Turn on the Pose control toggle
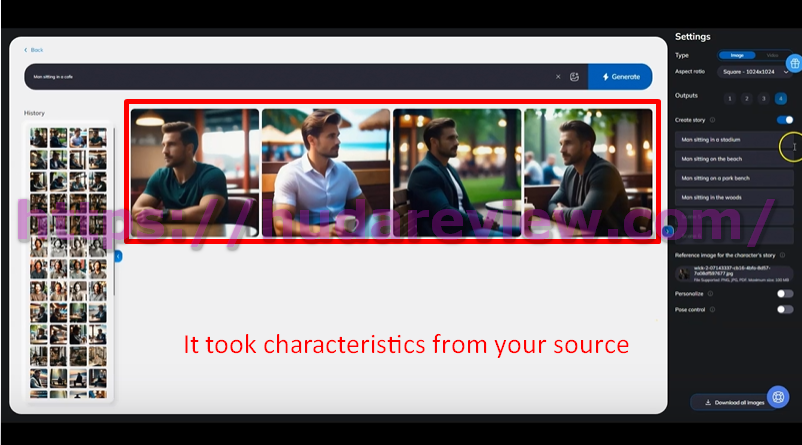The width and height of the screenshot is (802, 445). coord(785,309)
